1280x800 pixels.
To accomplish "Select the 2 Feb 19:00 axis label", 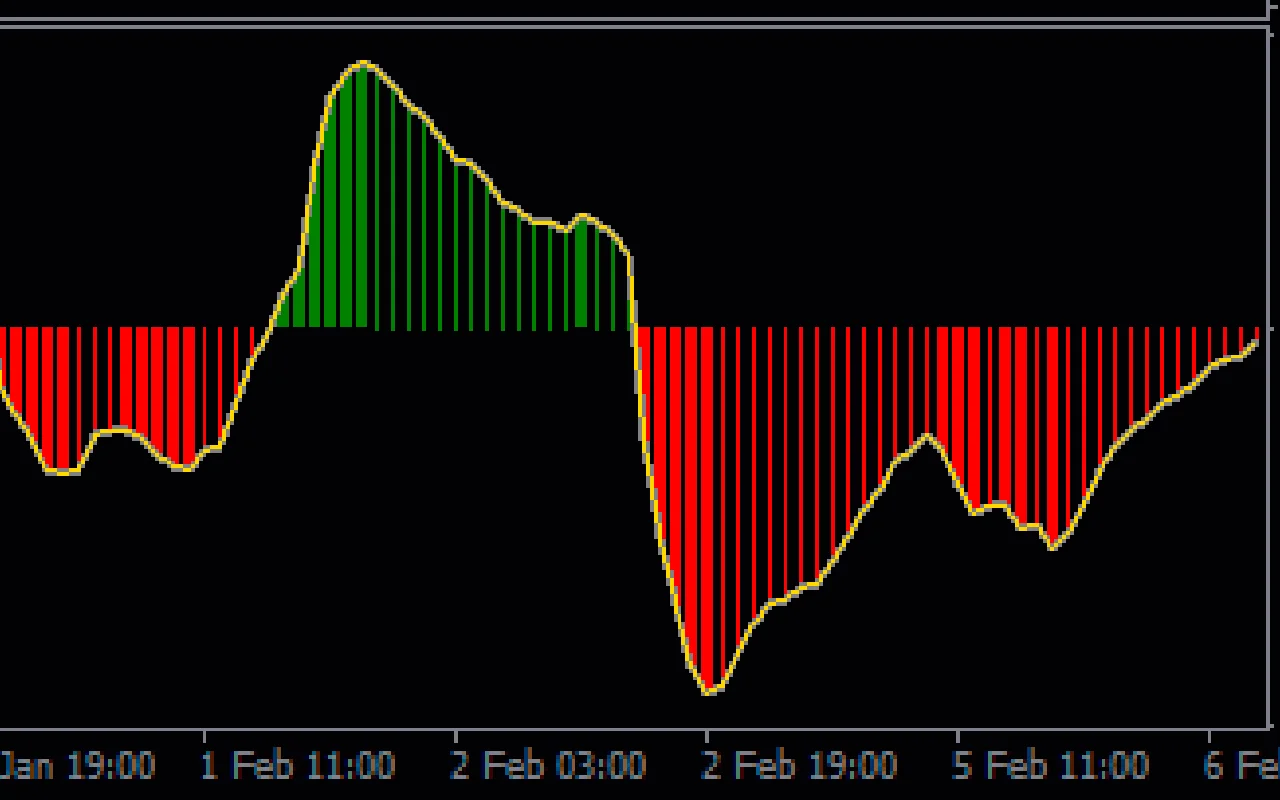I will 800,766.
